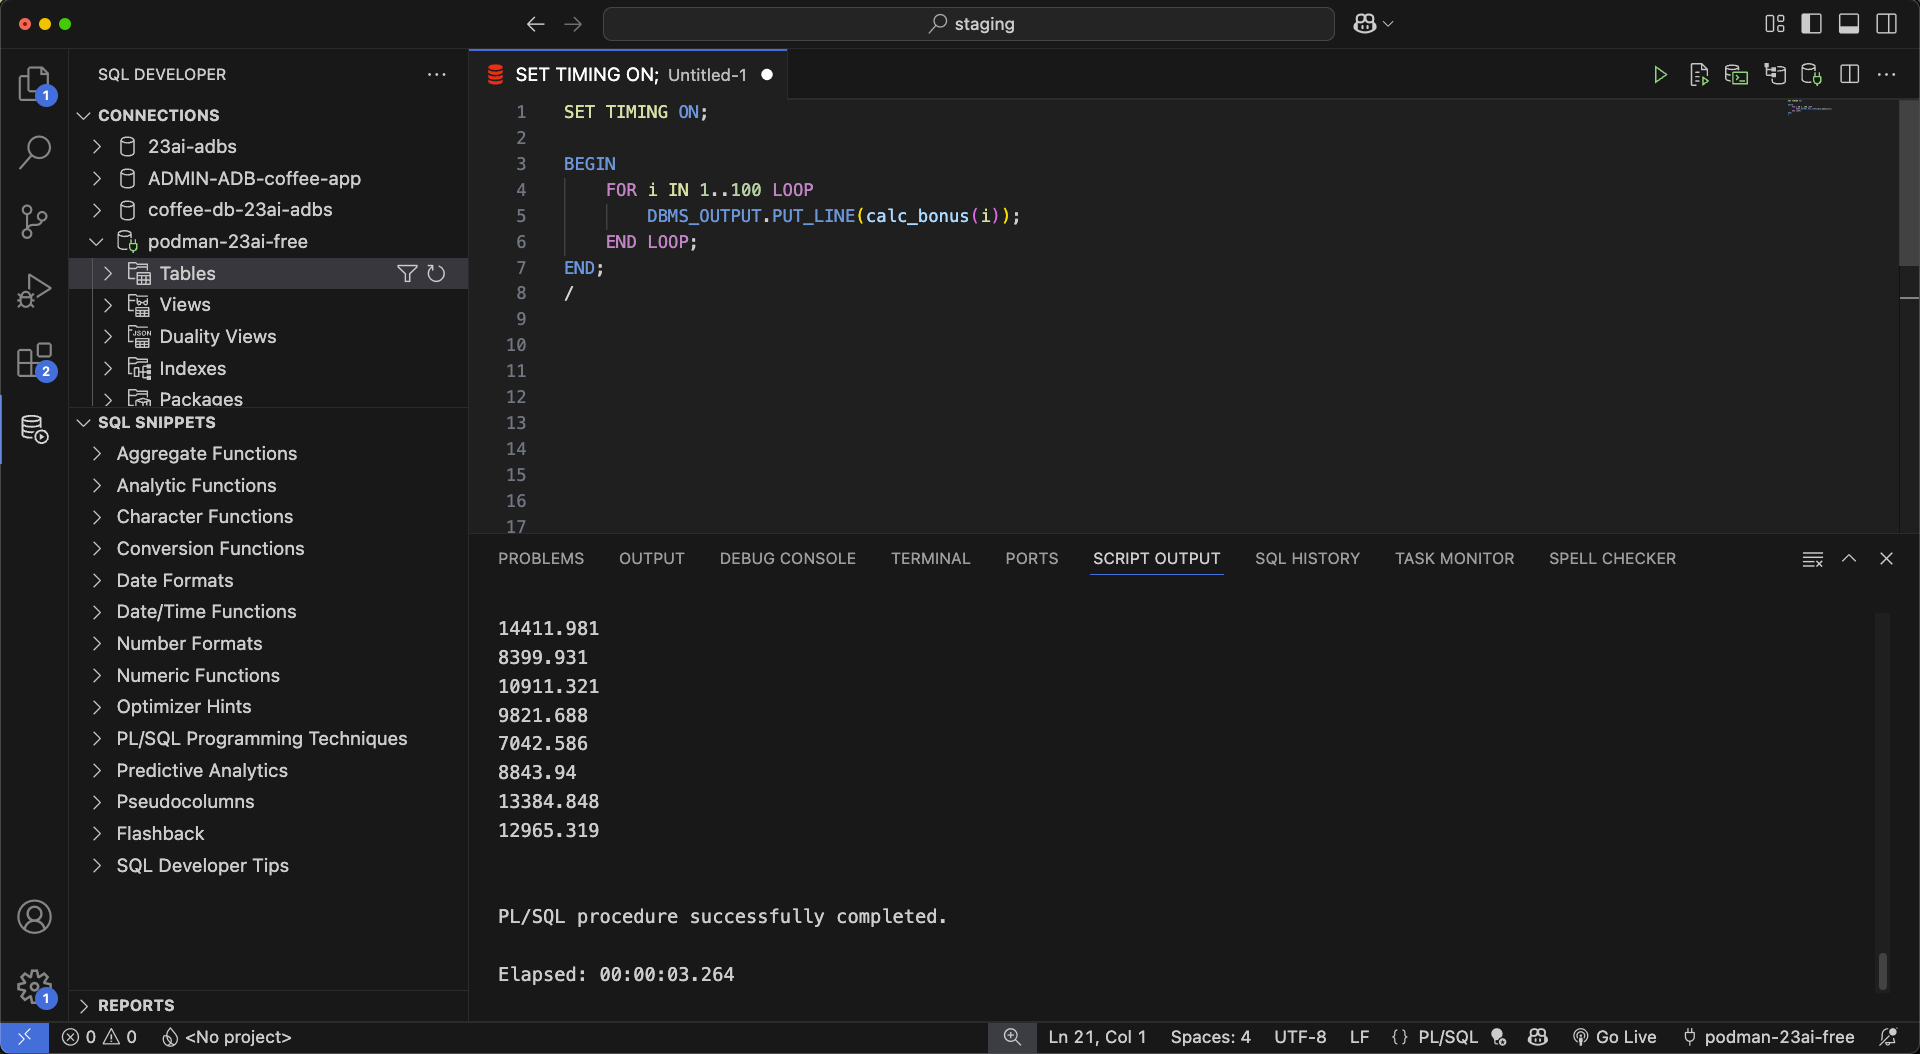Refresh the Tables node
The height and width of the screenshot is (1054, 1920).
(x=436, y=273)
